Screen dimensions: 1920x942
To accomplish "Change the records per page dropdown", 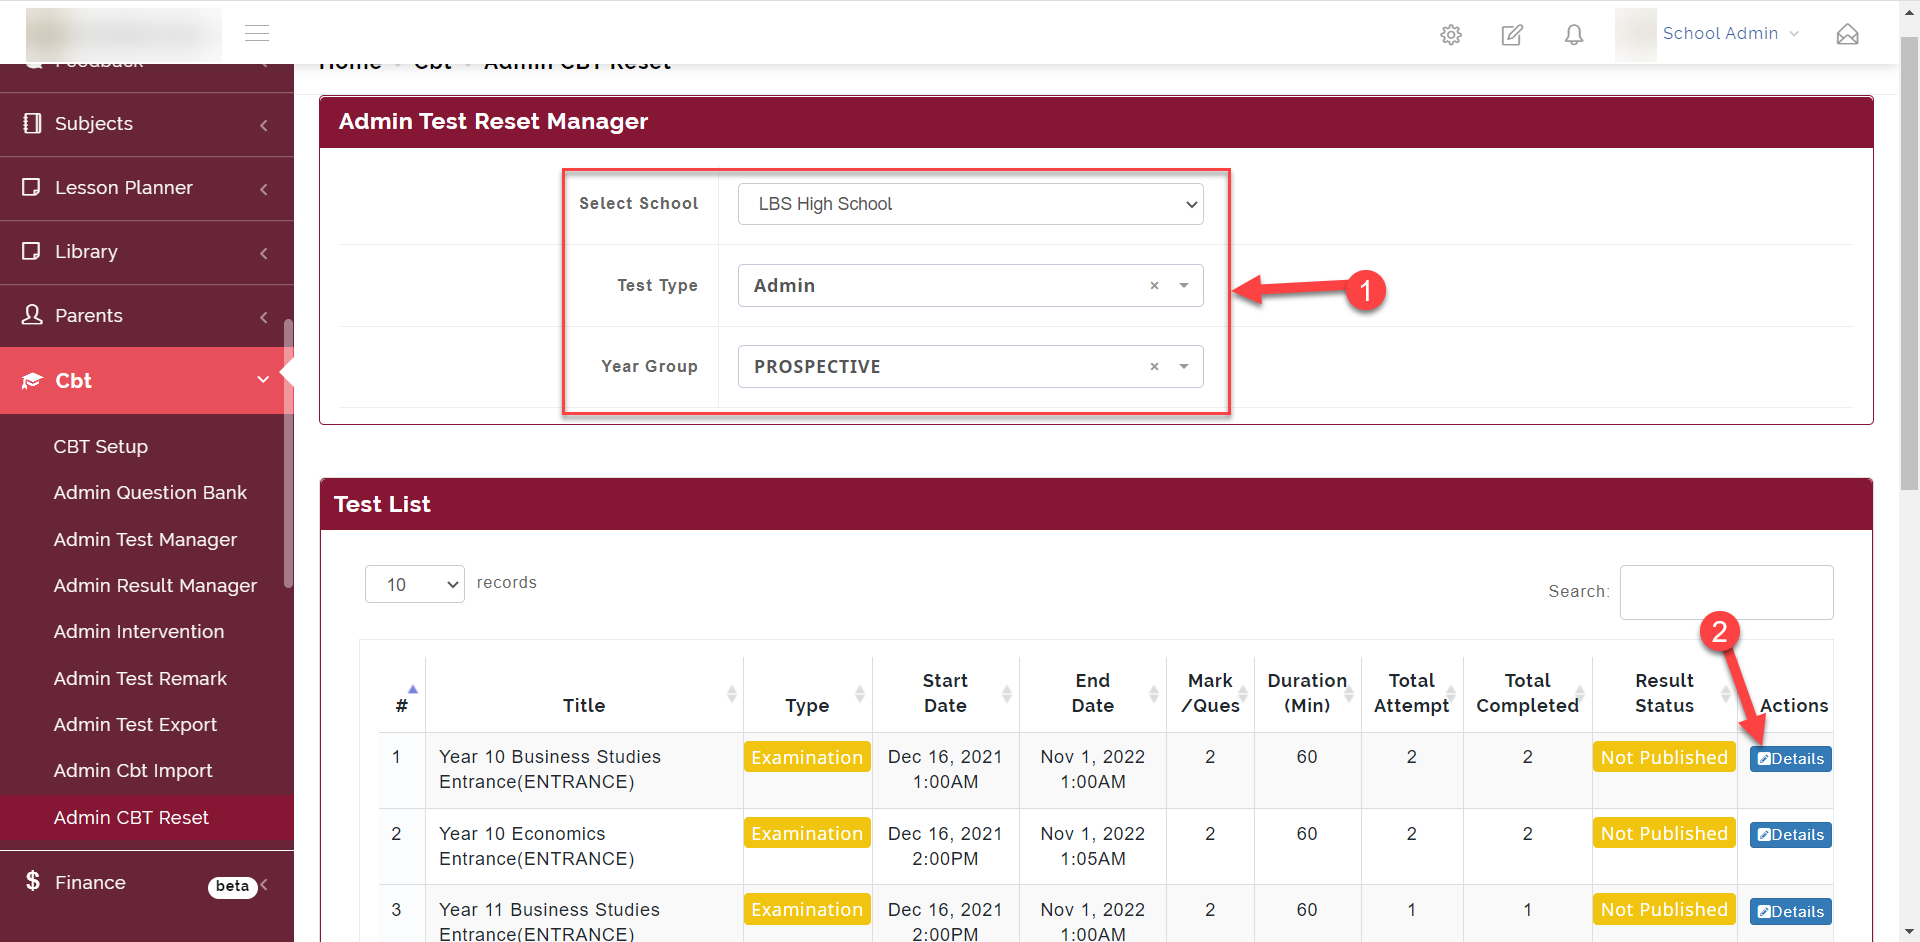I will click(x=415, y=584).
